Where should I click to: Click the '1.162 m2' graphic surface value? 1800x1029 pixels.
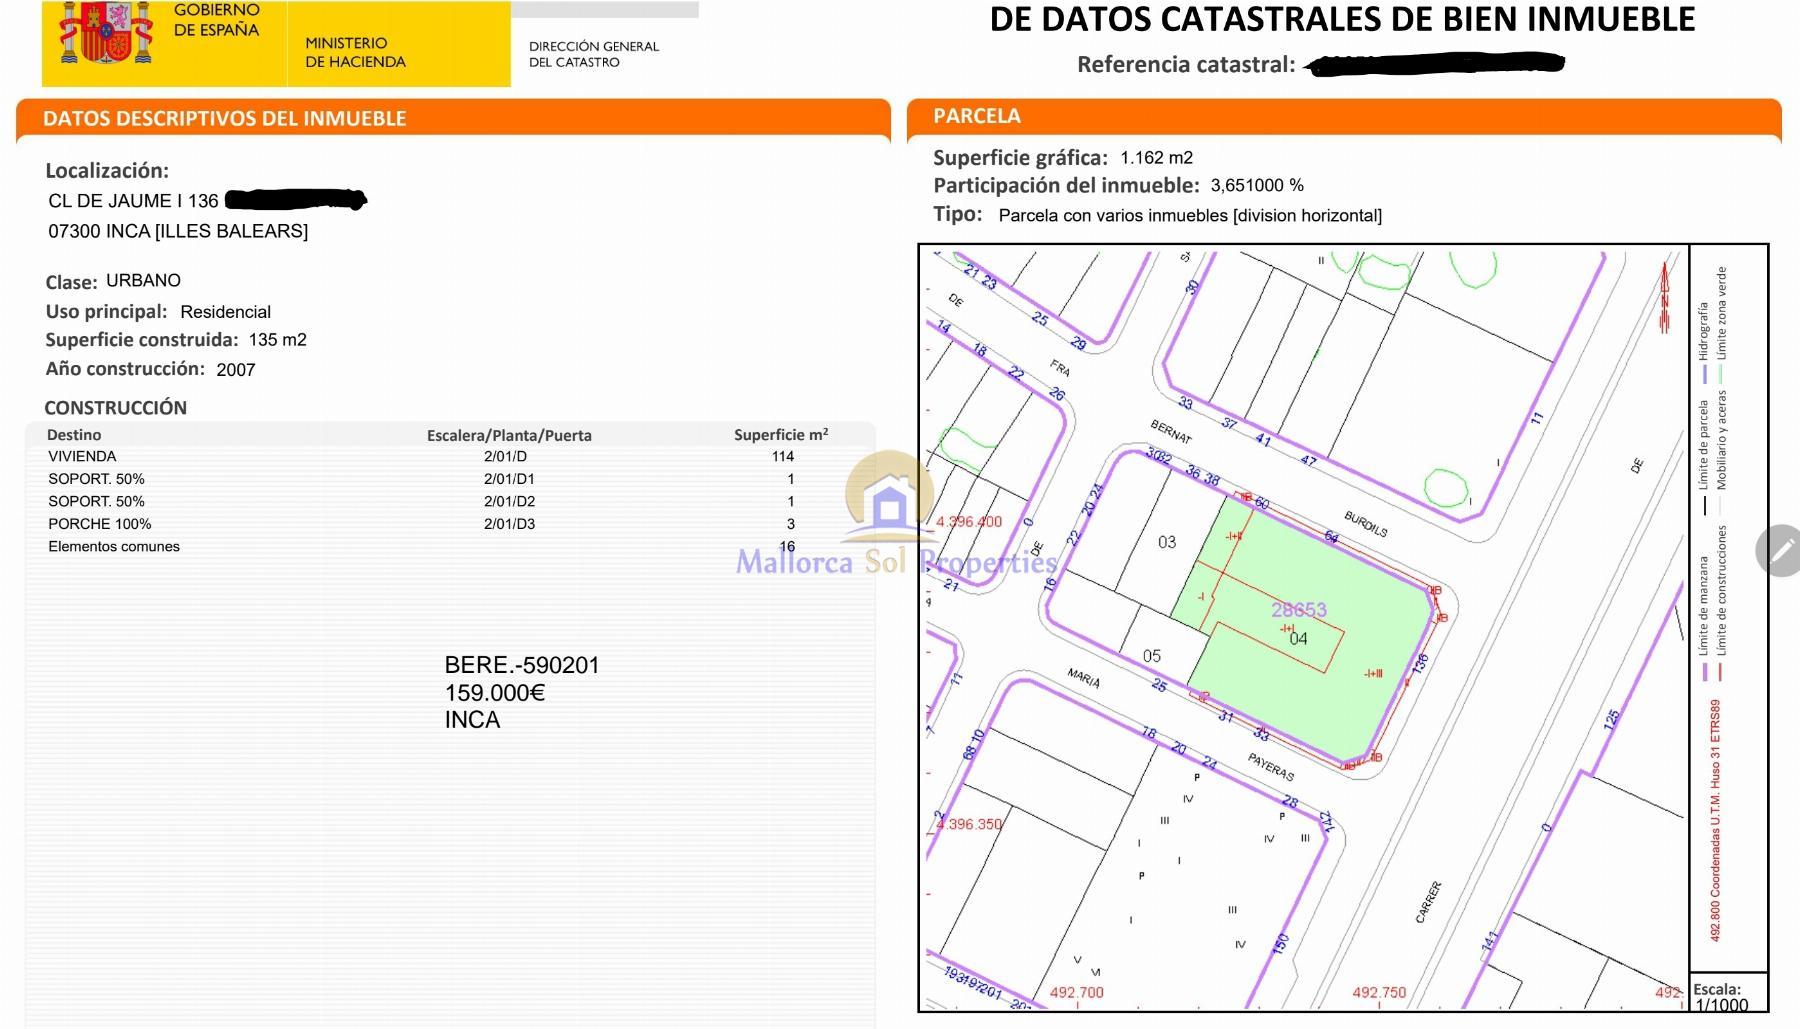(1156, 158)
